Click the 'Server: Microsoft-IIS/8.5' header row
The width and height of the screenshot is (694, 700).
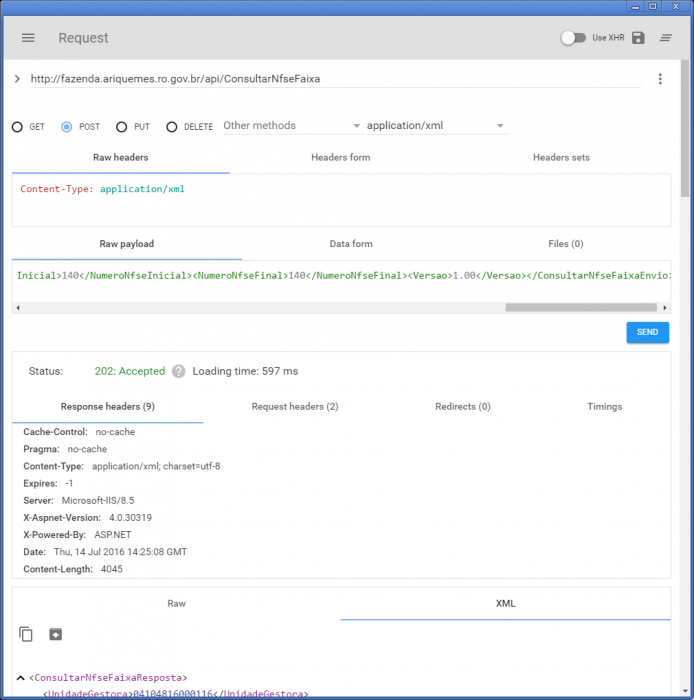coord(79,501)
